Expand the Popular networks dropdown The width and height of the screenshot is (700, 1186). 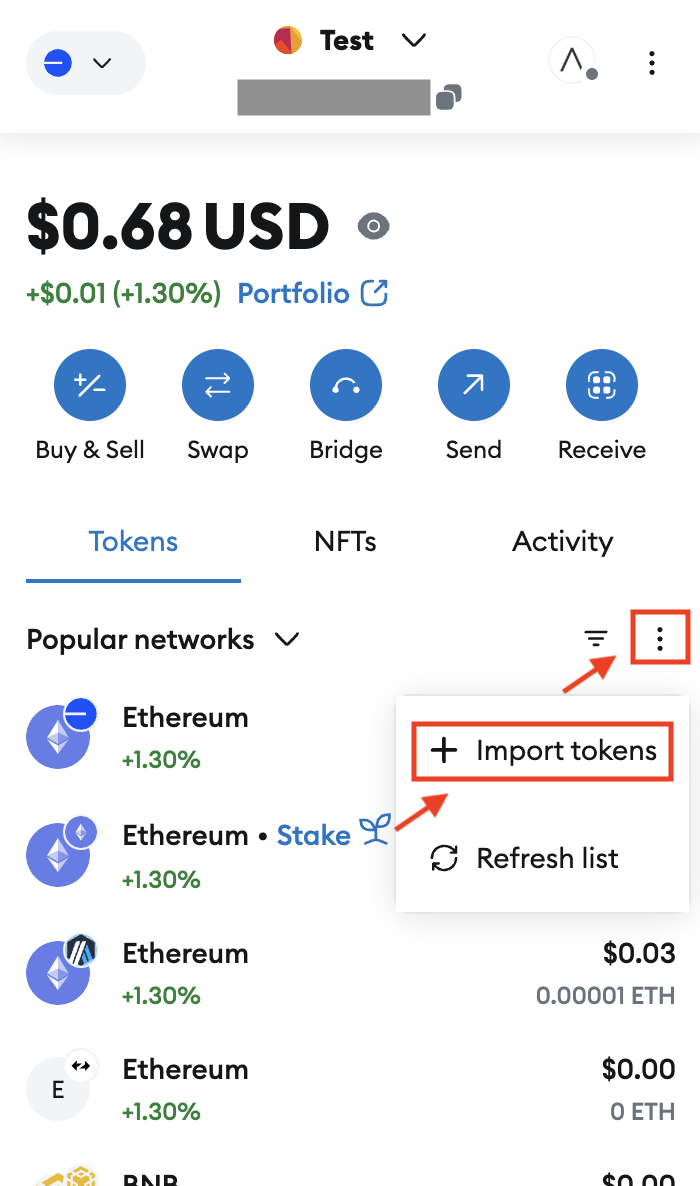(287, 639)
